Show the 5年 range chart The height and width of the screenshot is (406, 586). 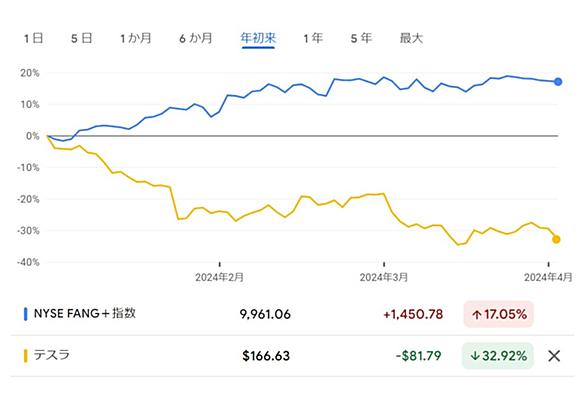tap(361, 38)
